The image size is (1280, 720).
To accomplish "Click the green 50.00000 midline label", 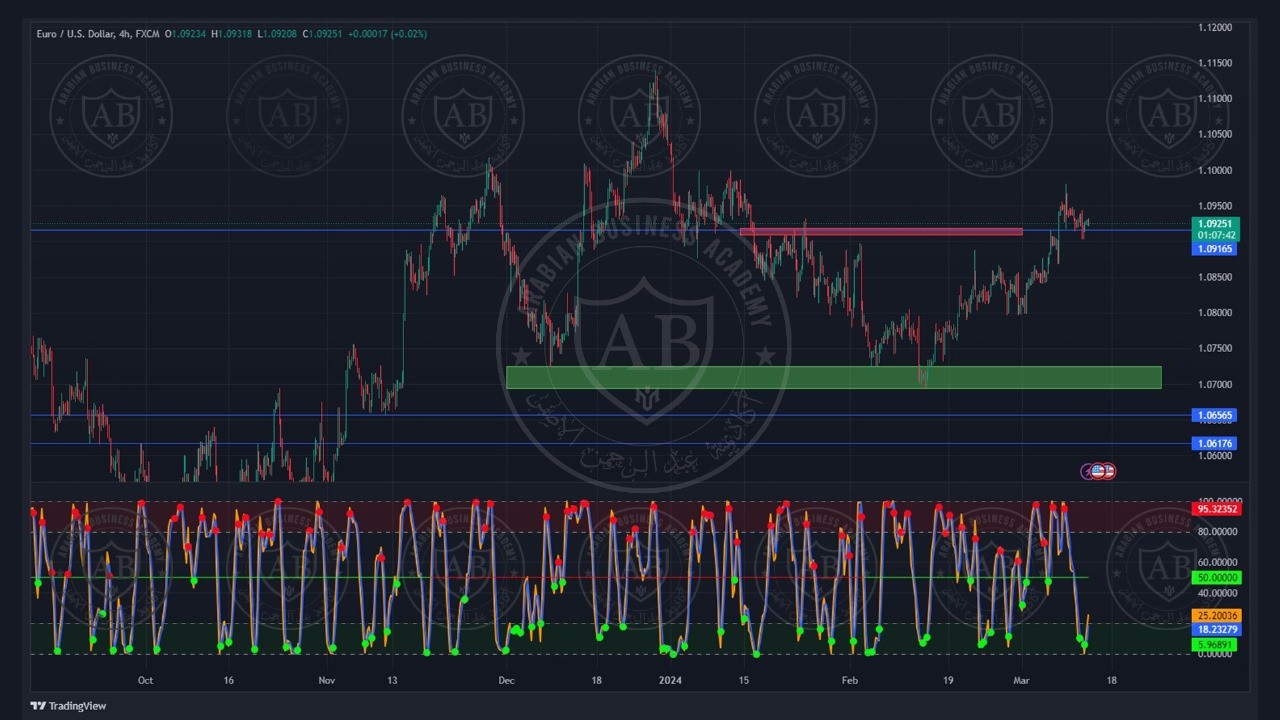I will click(1216, 578).
